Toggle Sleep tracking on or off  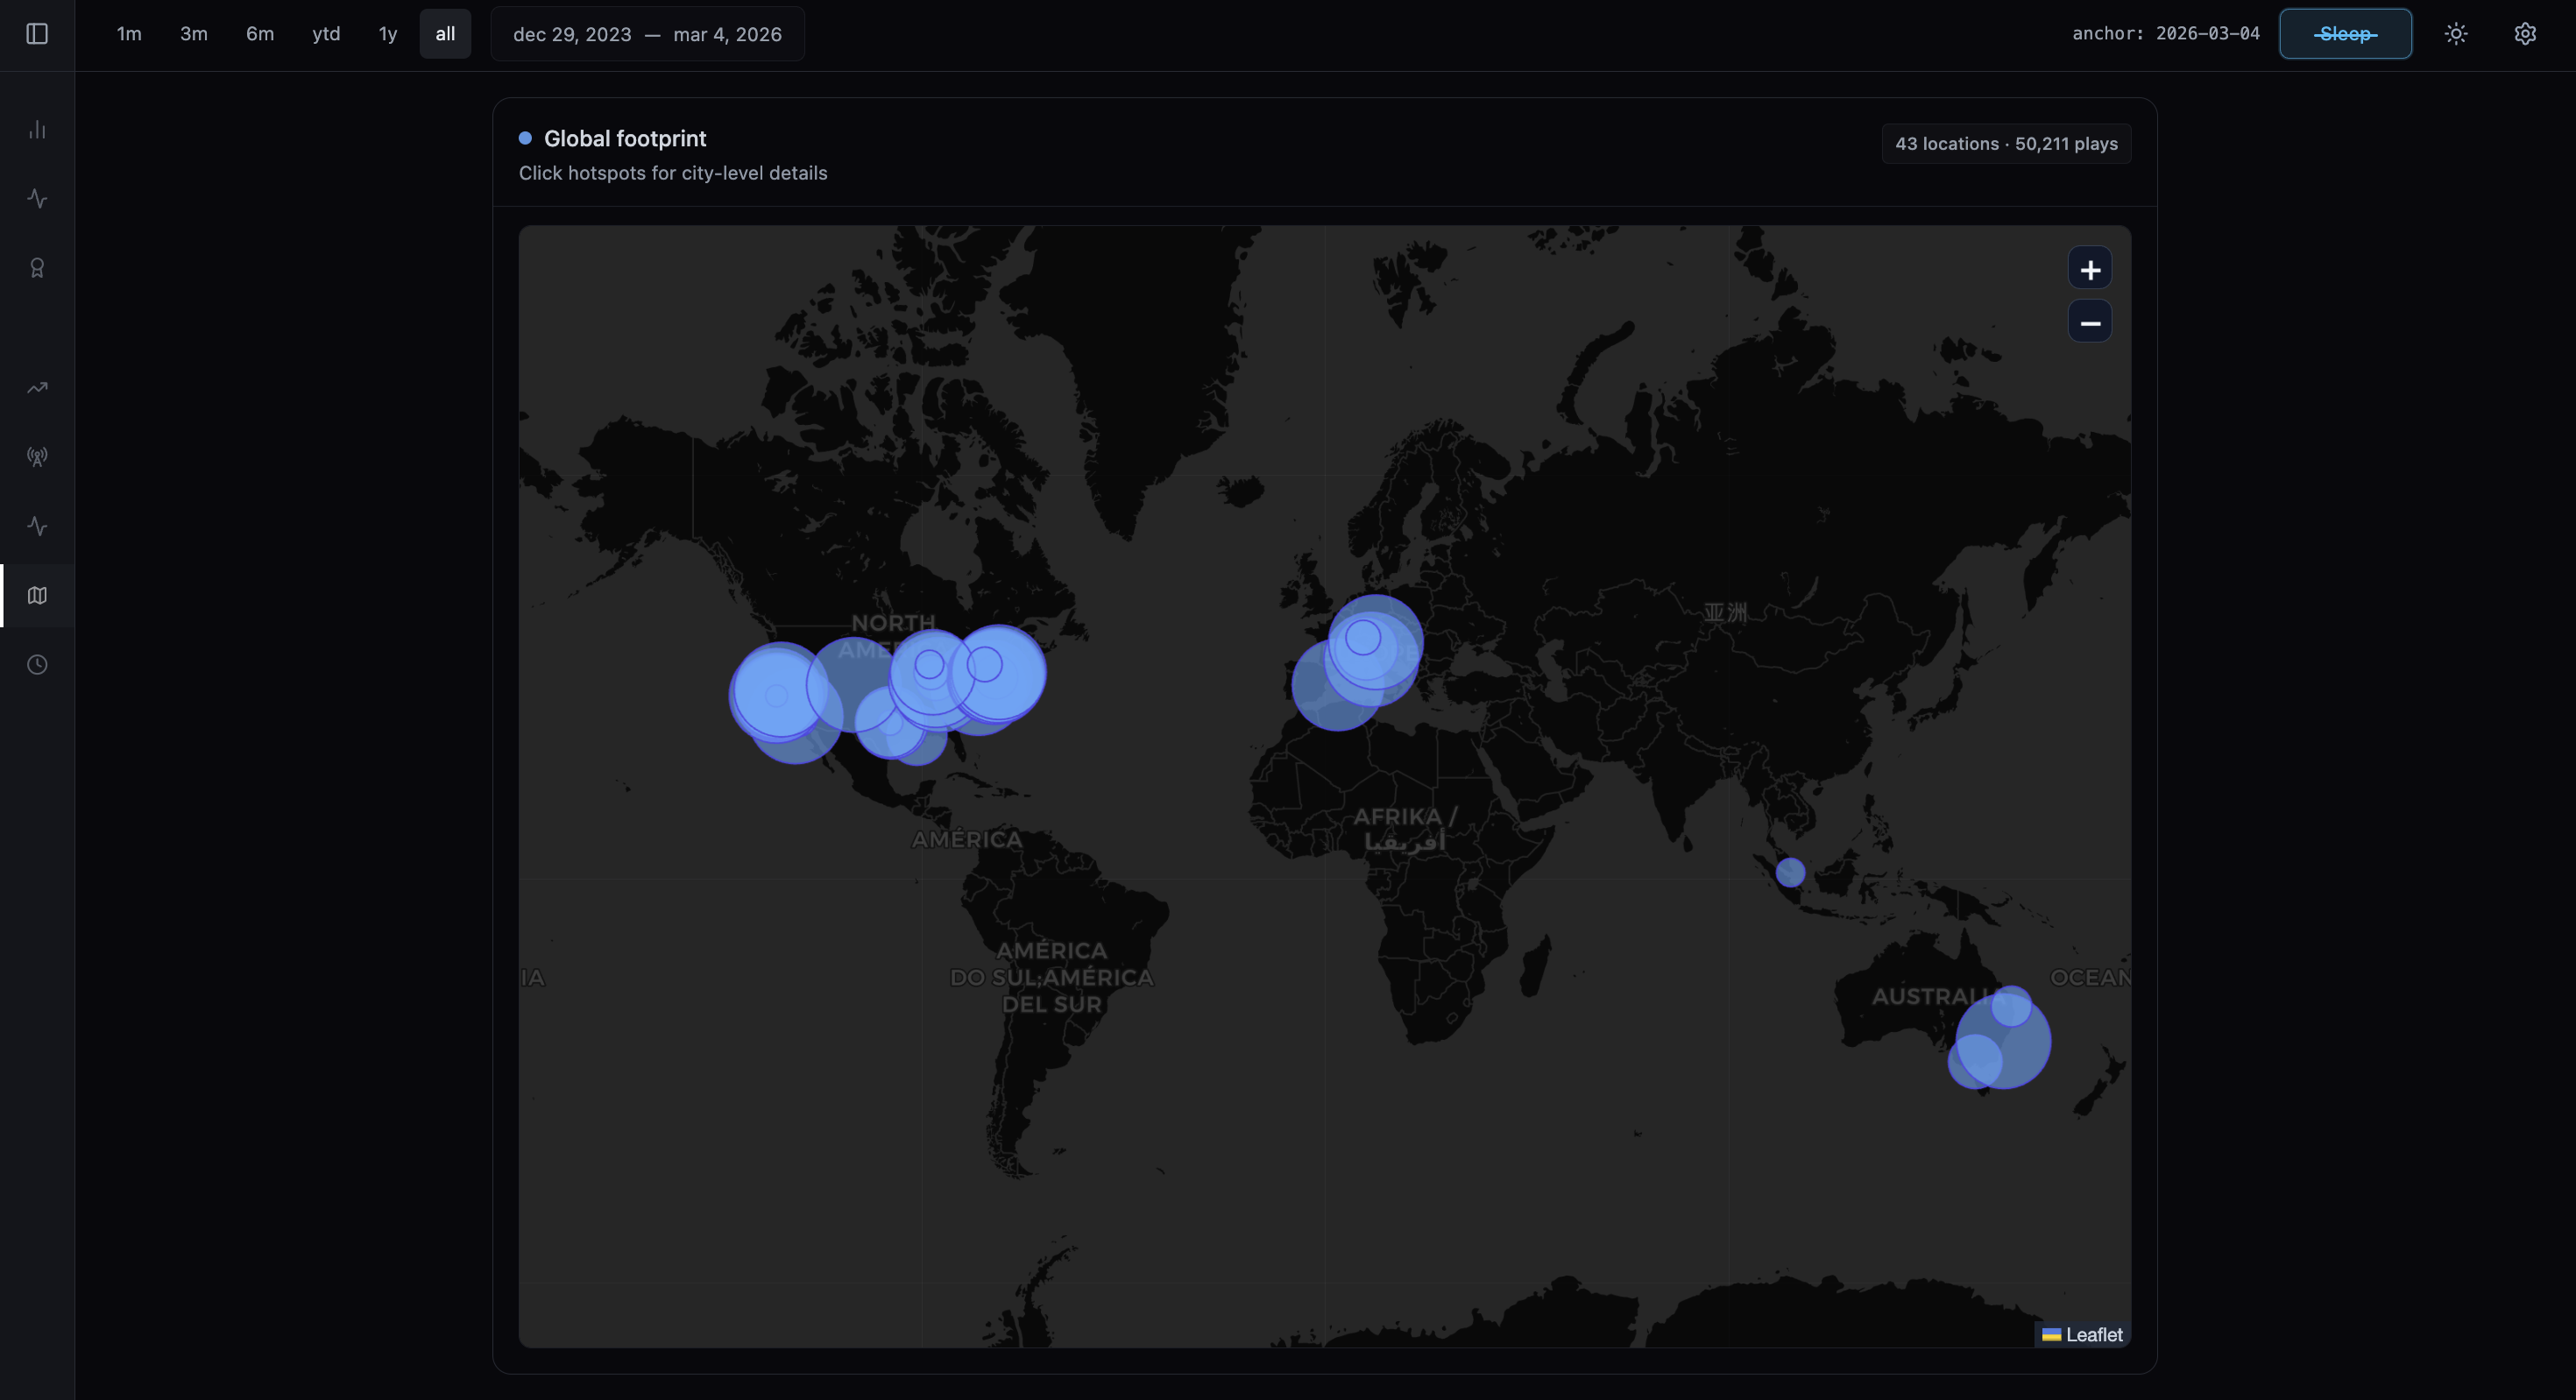2345,33
